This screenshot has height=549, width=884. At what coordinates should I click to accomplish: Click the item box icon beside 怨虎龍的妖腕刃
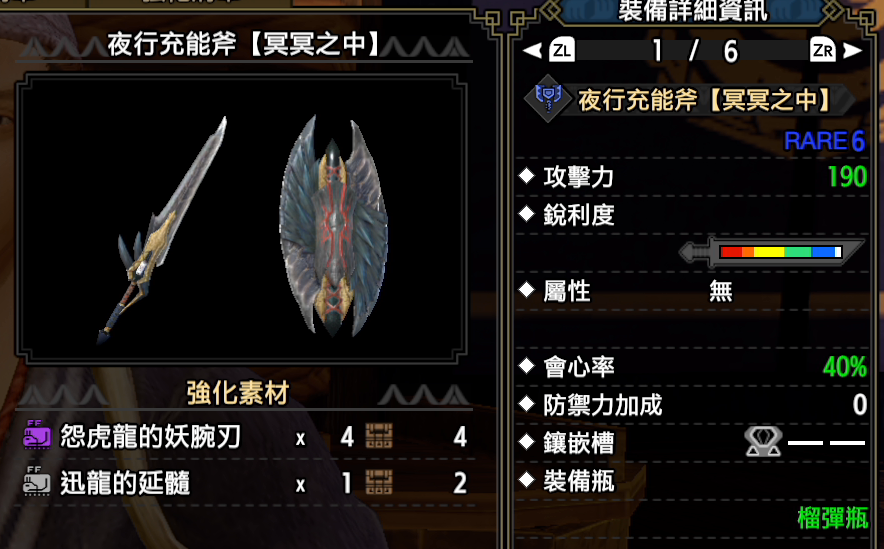[379, 436]
